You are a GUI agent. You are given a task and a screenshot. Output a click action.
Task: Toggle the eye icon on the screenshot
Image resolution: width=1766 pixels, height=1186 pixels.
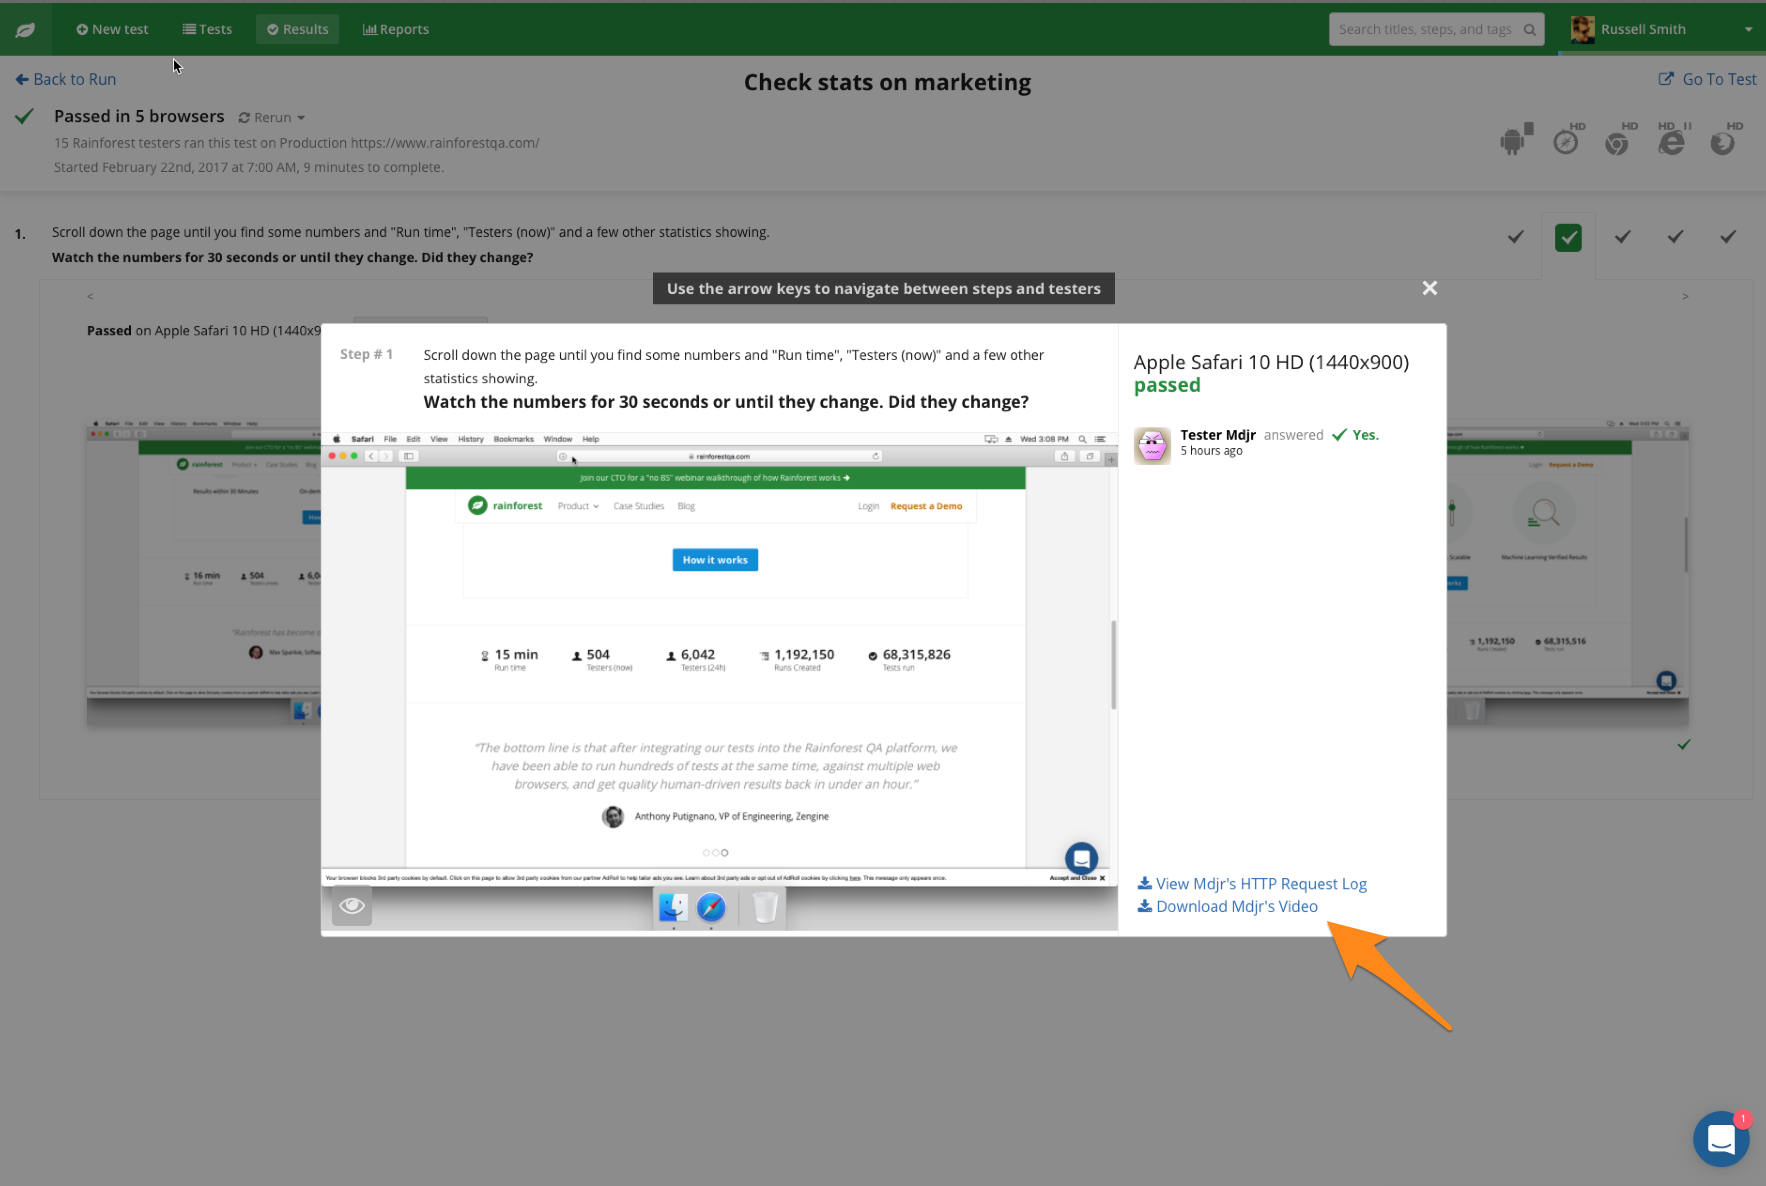pyautogui.click(x=352, y=906)
